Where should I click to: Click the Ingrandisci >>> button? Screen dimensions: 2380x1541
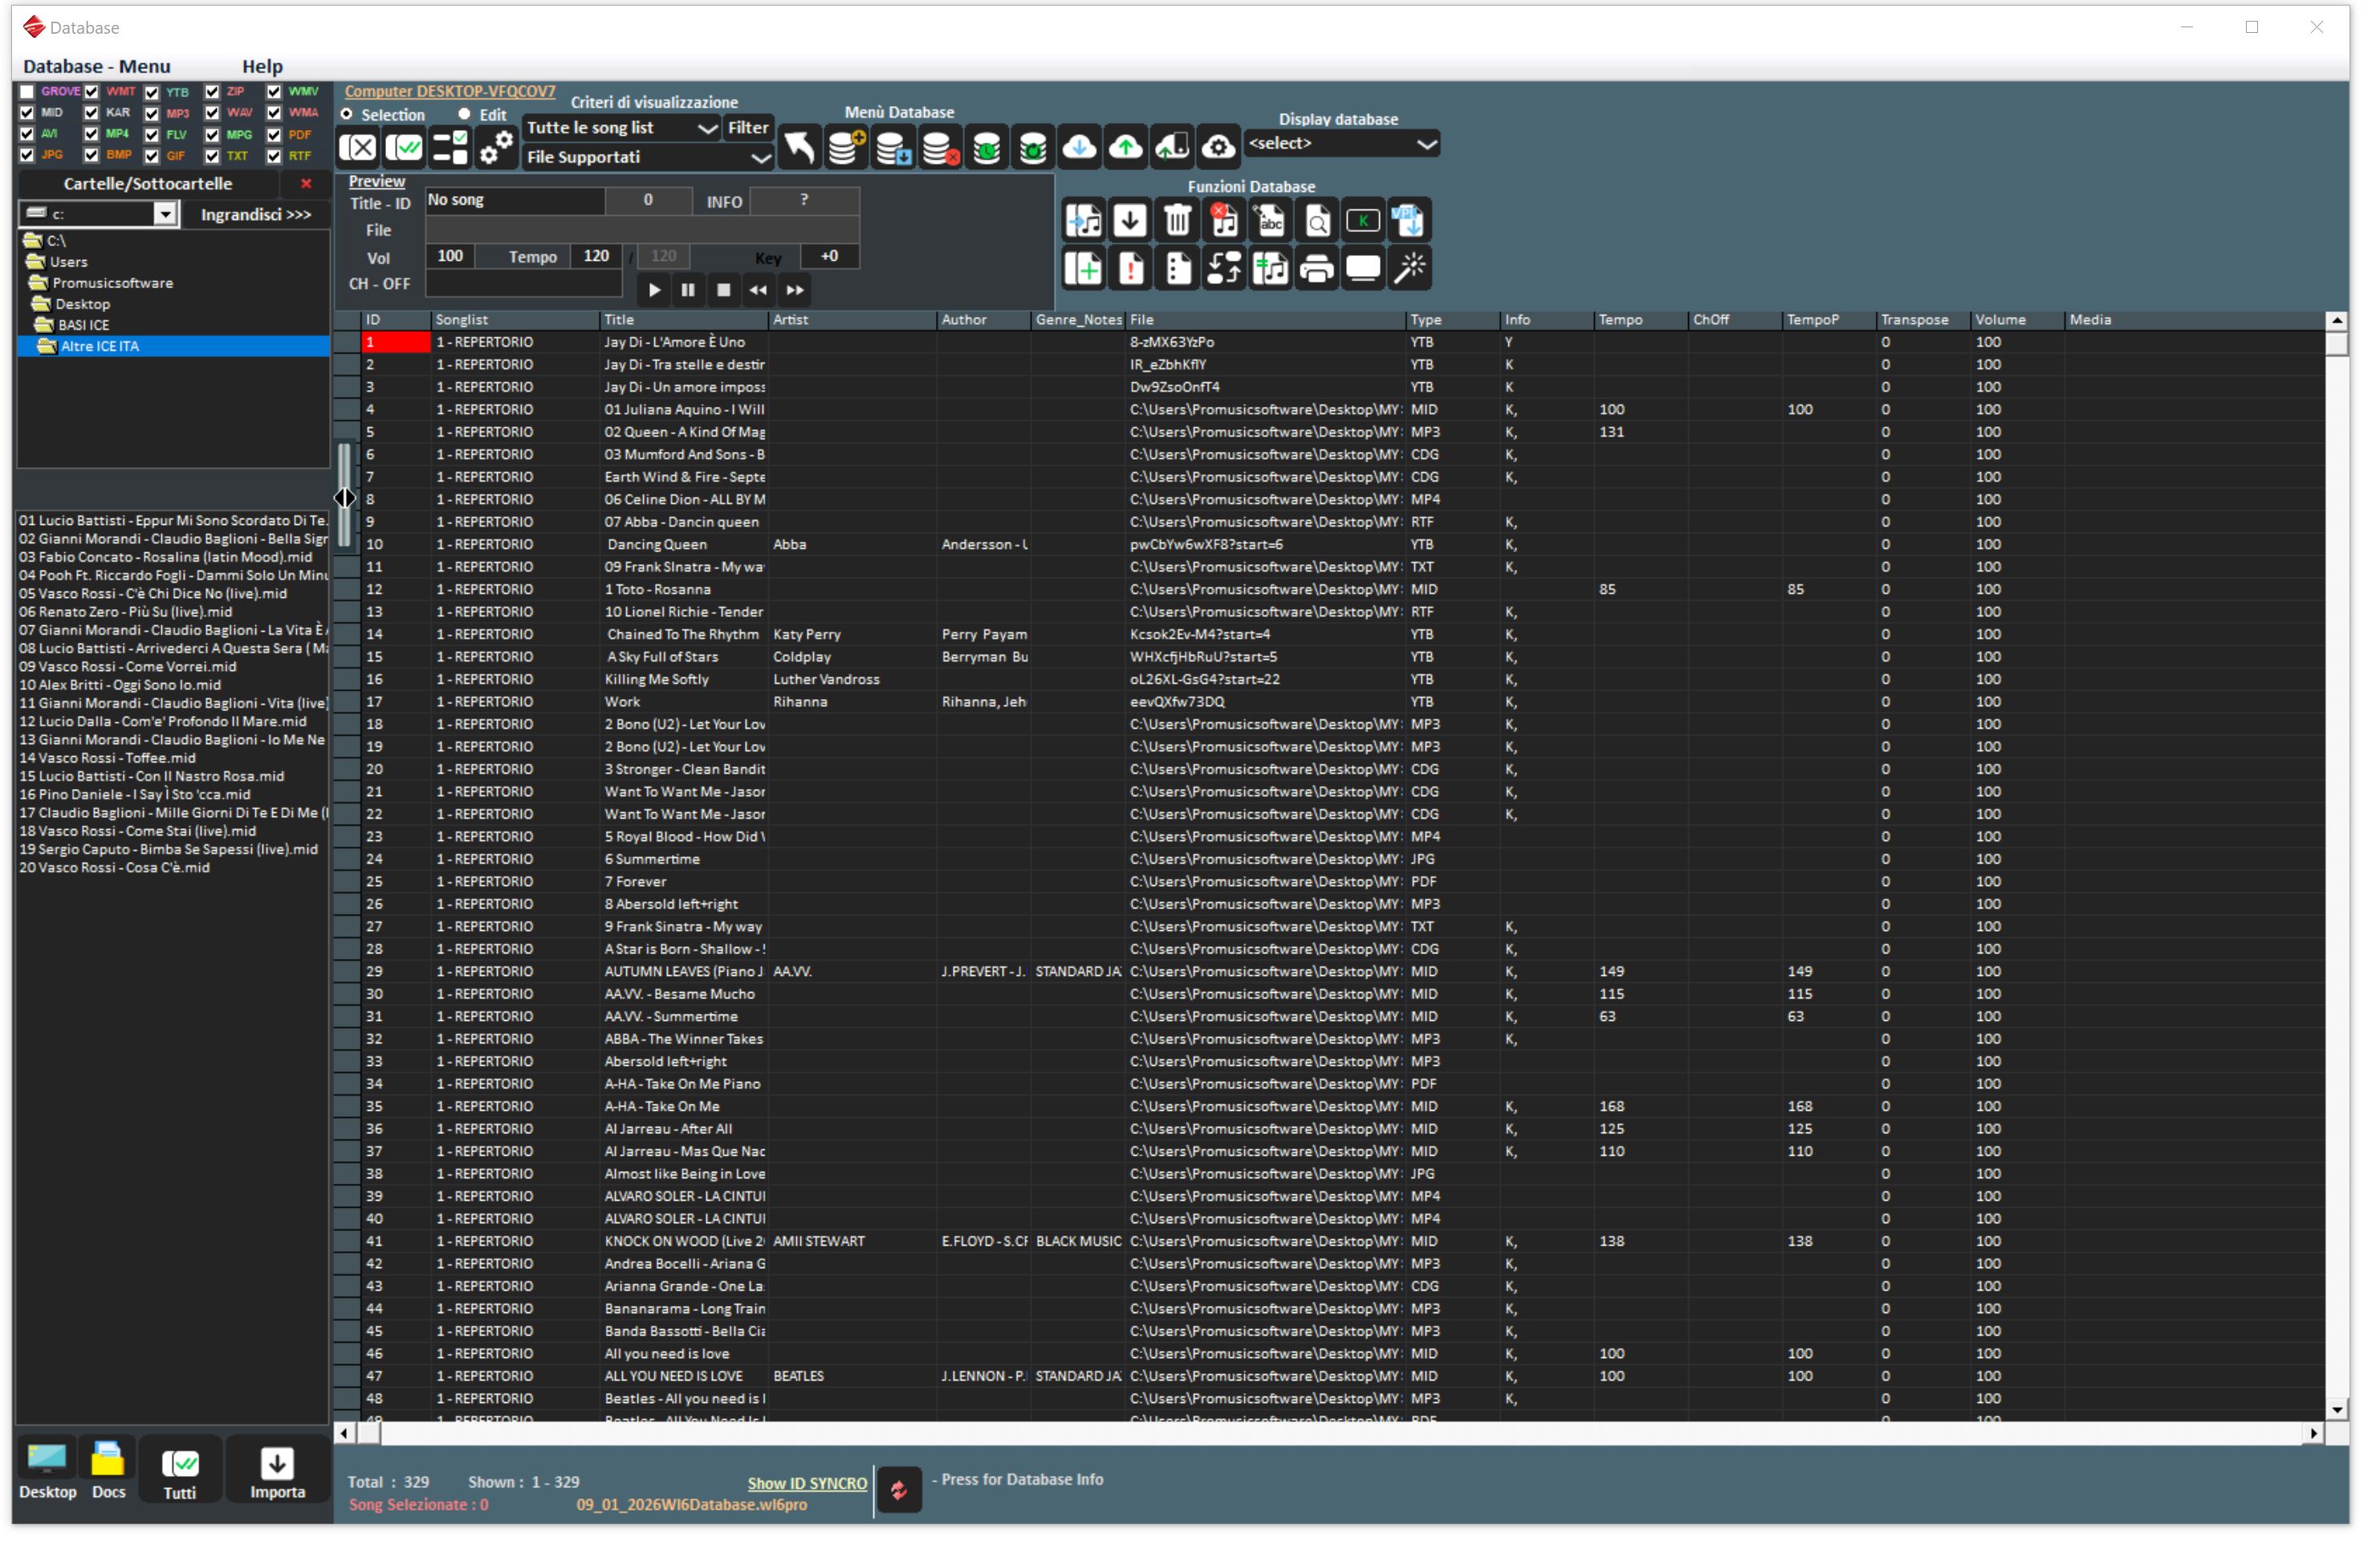255,214
